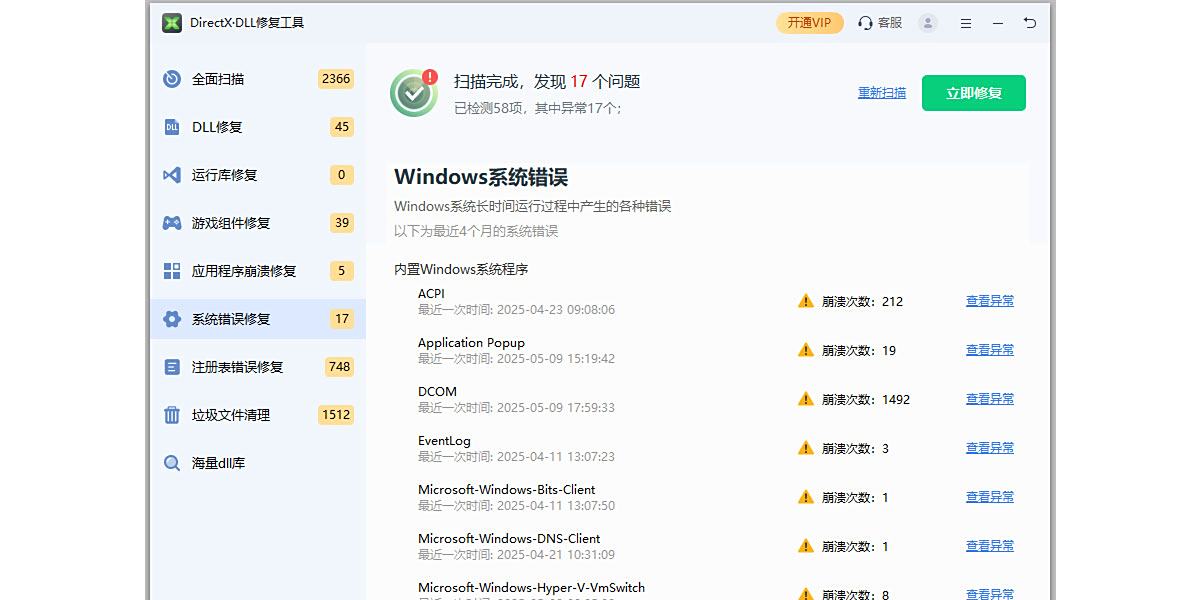
Task: Open 查看异常 for DCOM
Action: tap(989, 399)
